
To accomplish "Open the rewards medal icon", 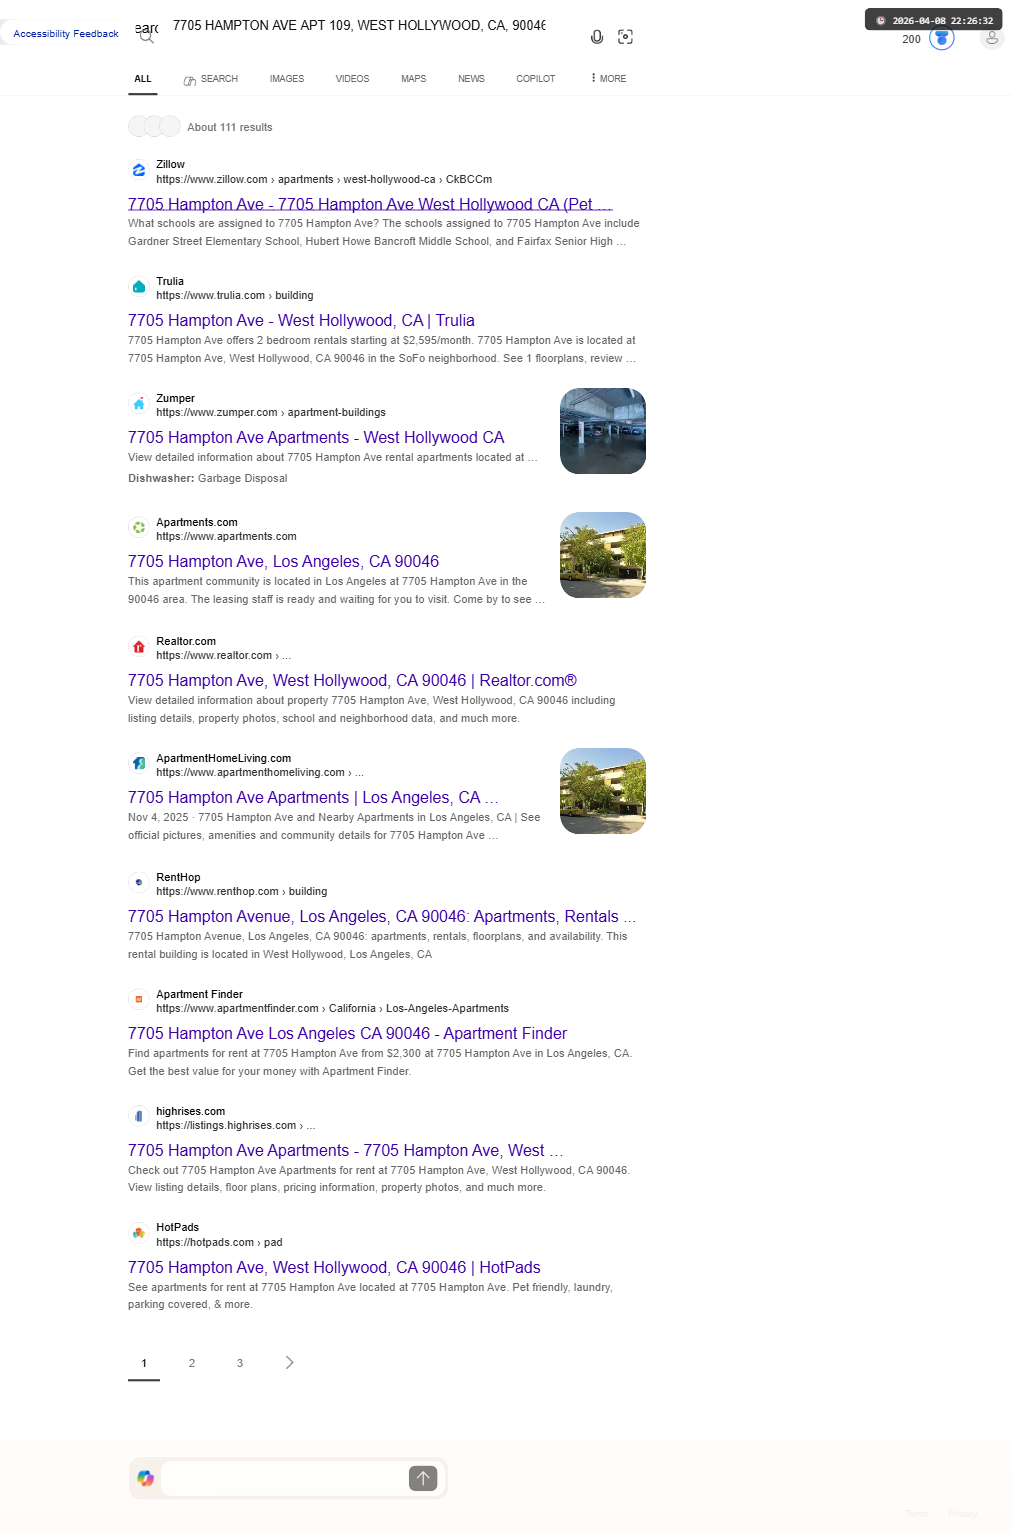I will click(x=942, y=38).
